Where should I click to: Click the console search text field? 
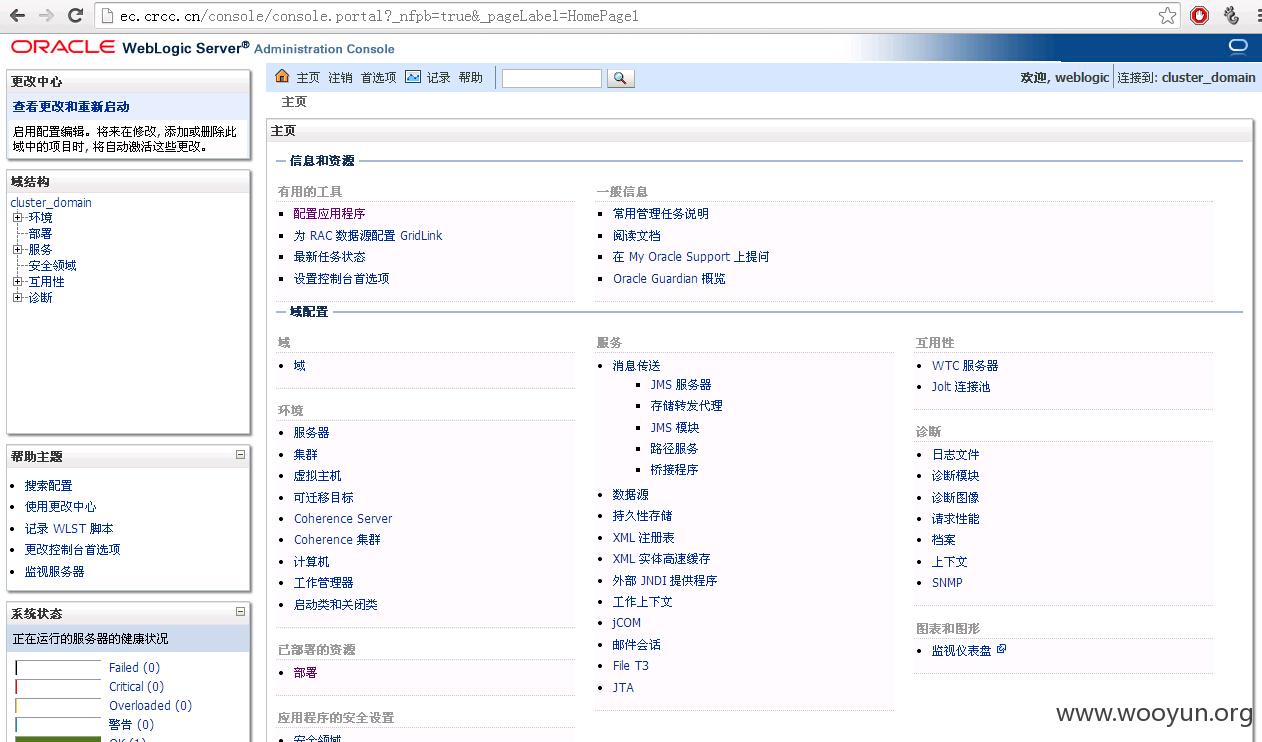click(x=552, y=78)
